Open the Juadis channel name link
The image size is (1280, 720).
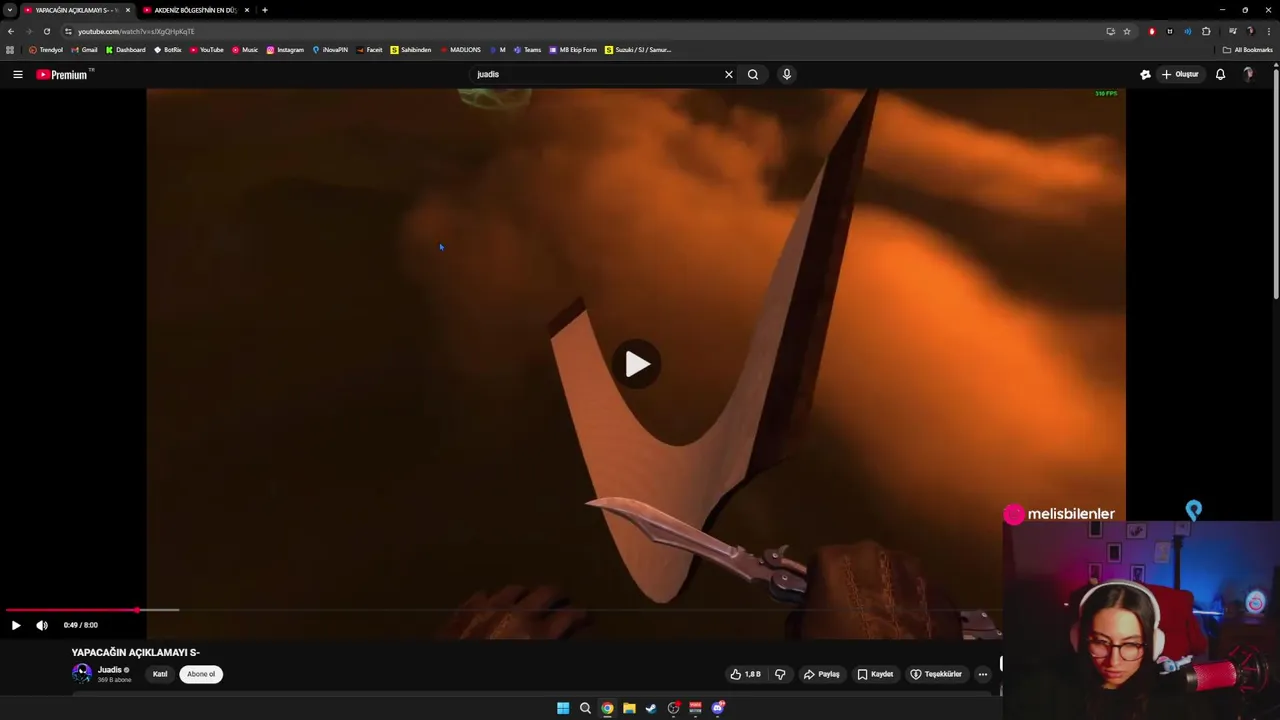(110, 670)
